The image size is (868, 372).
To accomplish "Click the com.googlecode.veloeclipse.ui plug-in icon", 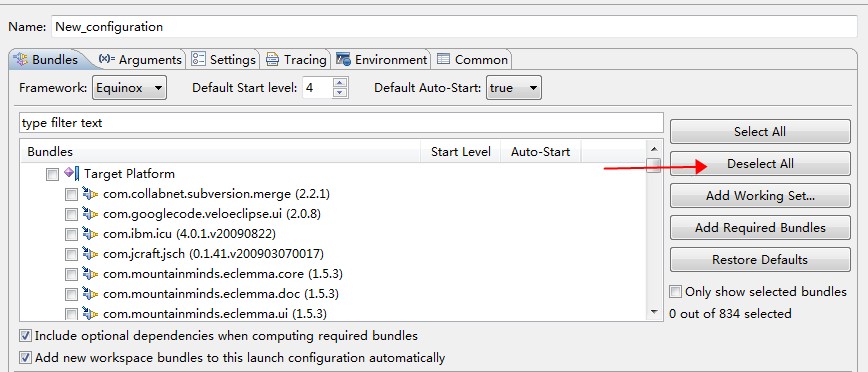I will pos(90,214).
